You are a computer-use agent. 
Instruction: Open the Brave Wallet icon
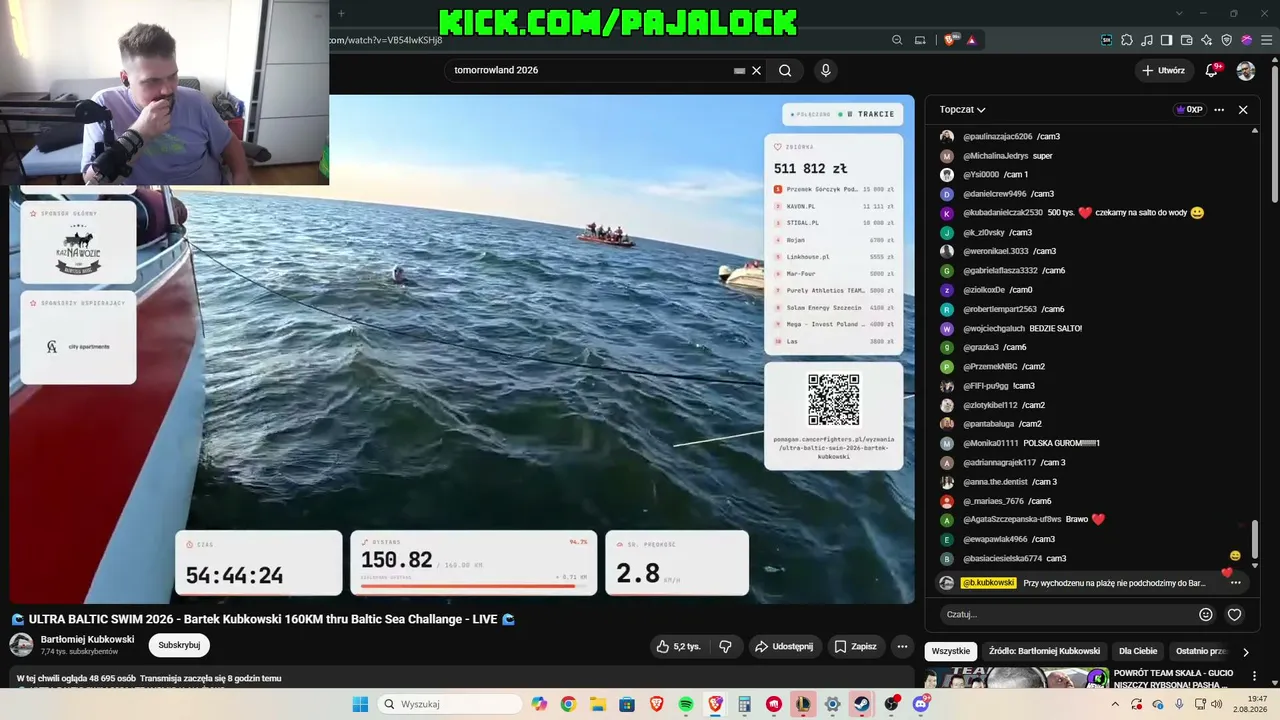click(1187, 40)
